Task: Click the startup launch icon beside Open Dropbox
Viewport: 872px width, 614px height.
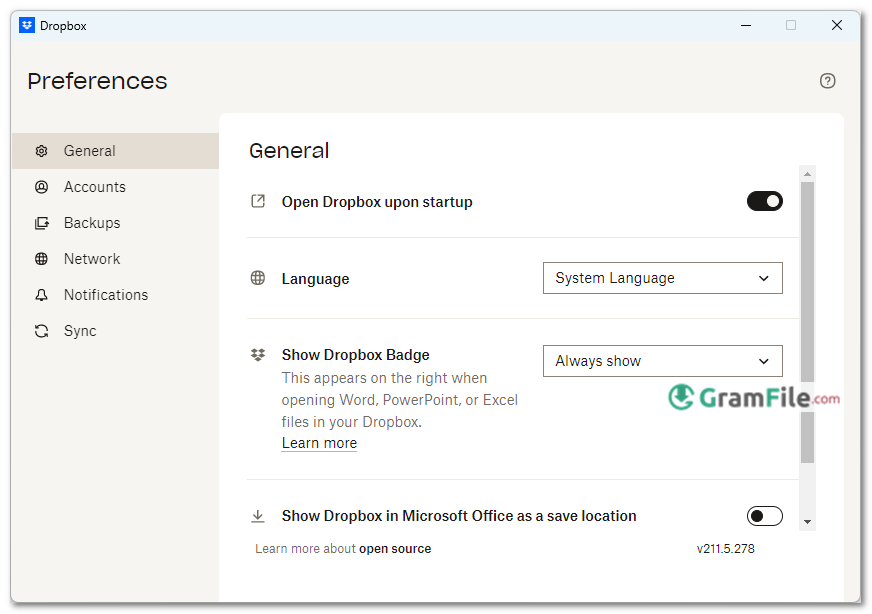Action: (257, 201)
